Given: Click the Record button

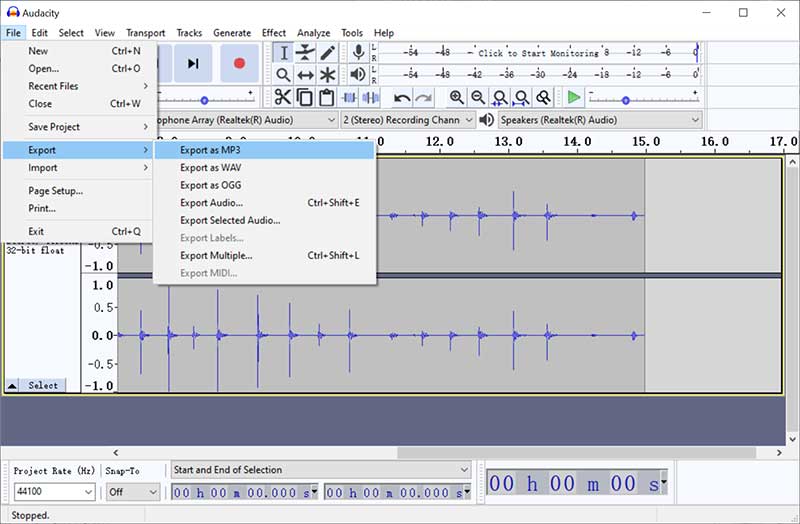Looking at the screenshot, I should click(x=239, y=63).
